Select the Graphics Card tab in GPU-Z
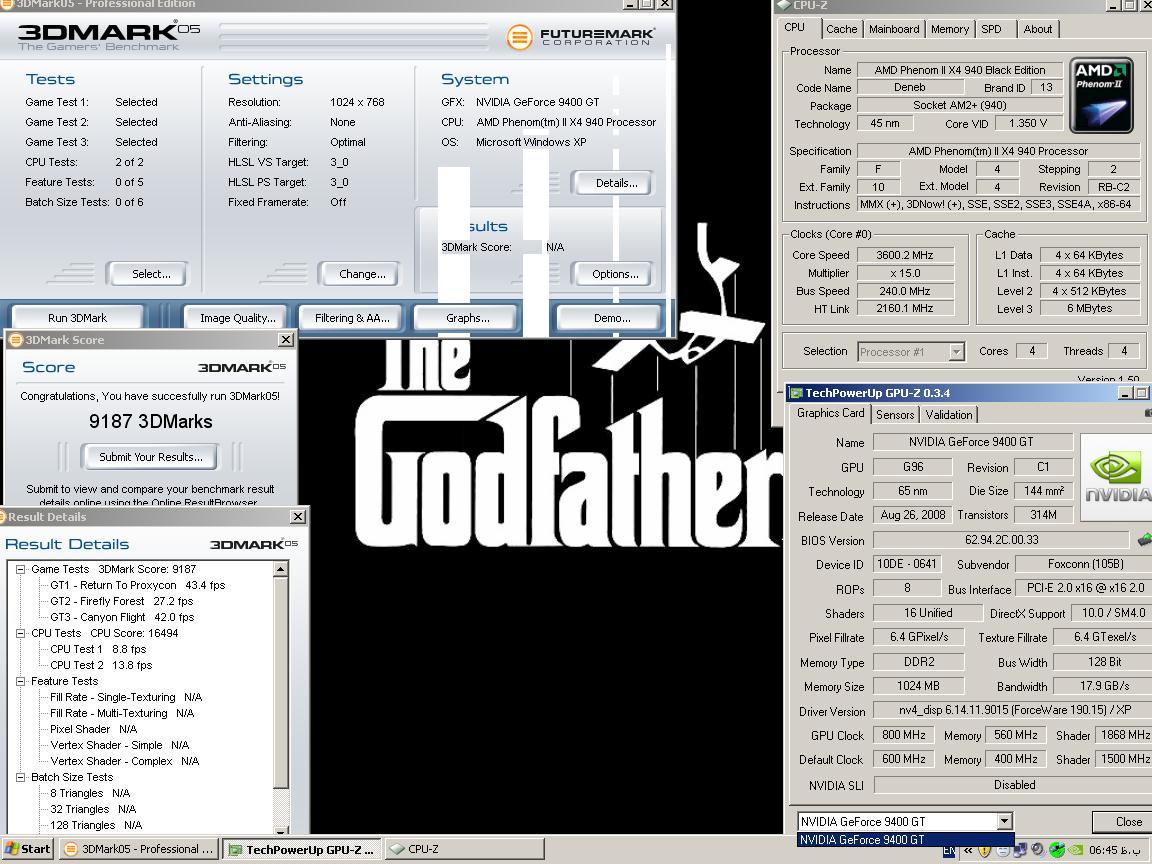The image size is (1152, 864). click(x=830, y=413)
